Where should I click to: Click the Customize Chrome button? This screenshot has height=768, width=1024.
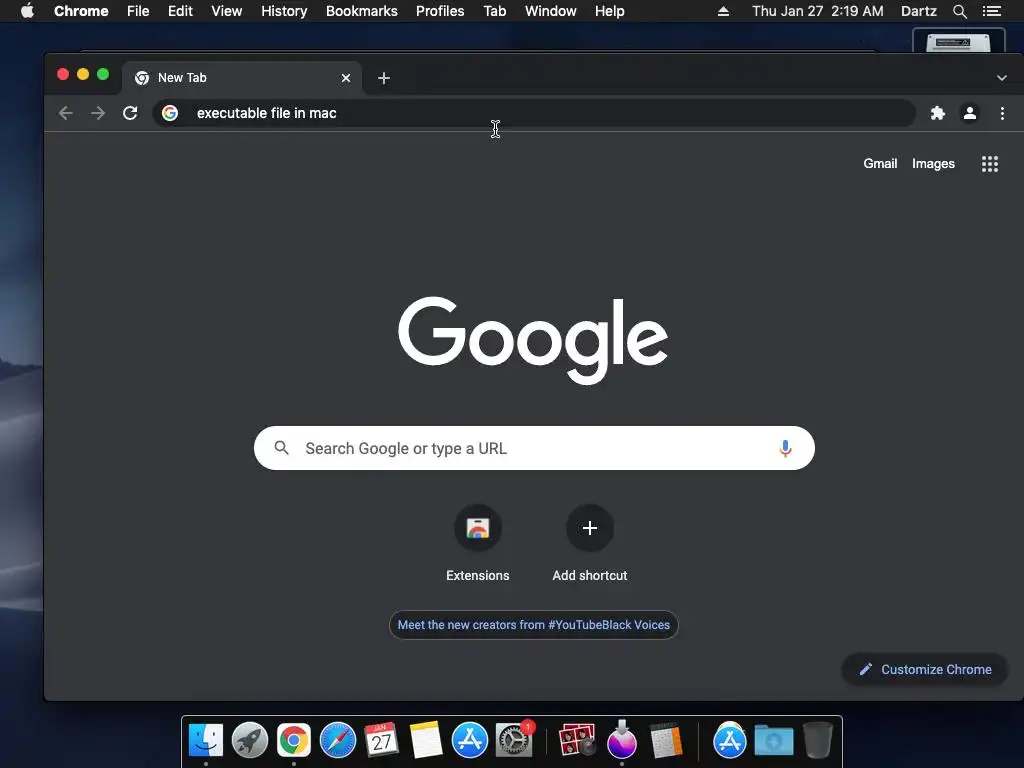coord(925,669)
